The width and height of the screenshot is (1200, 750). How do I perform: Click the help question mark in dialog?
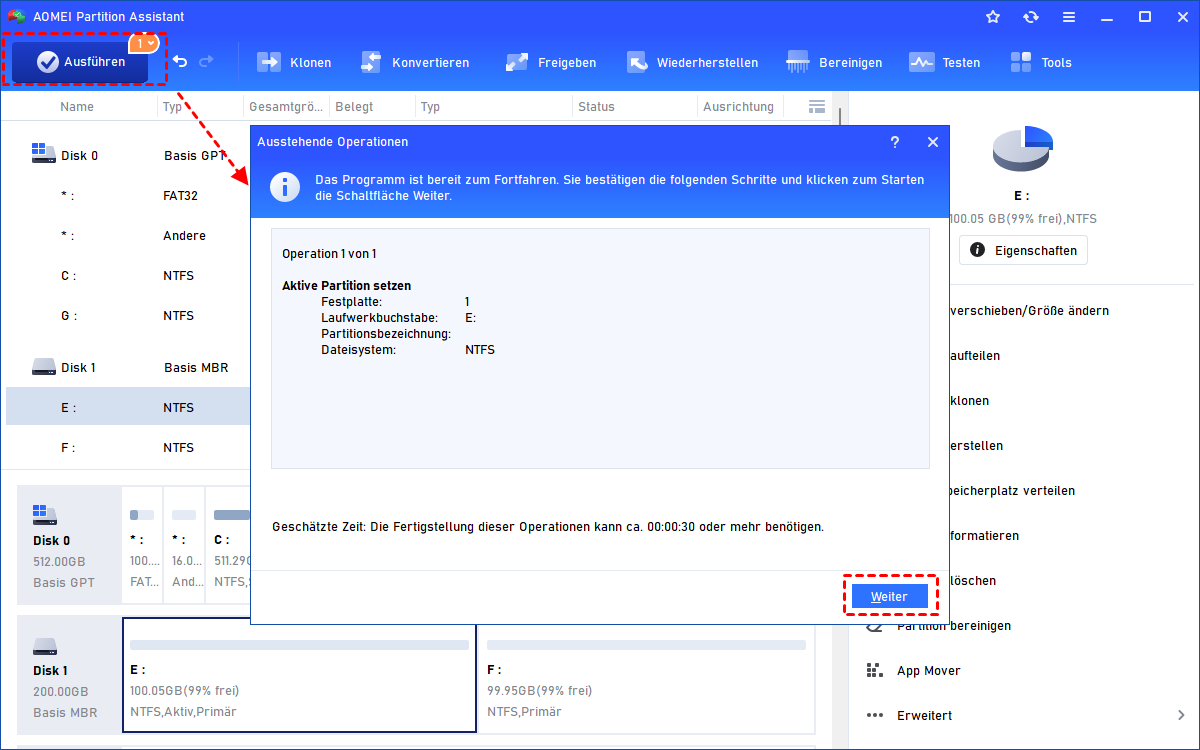tap(895, 142)
